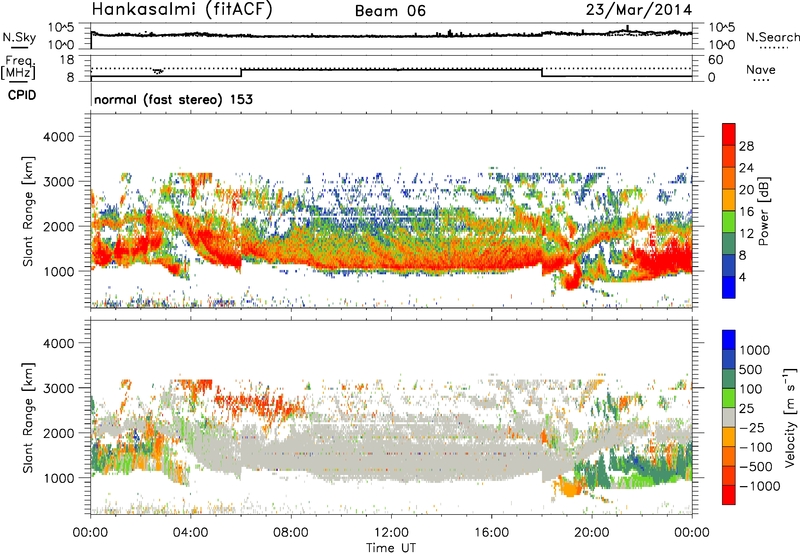This screenshot has height=554, width=800.
Task: Click the 500 label on velocity colorbar
Action: click(751, 370)
